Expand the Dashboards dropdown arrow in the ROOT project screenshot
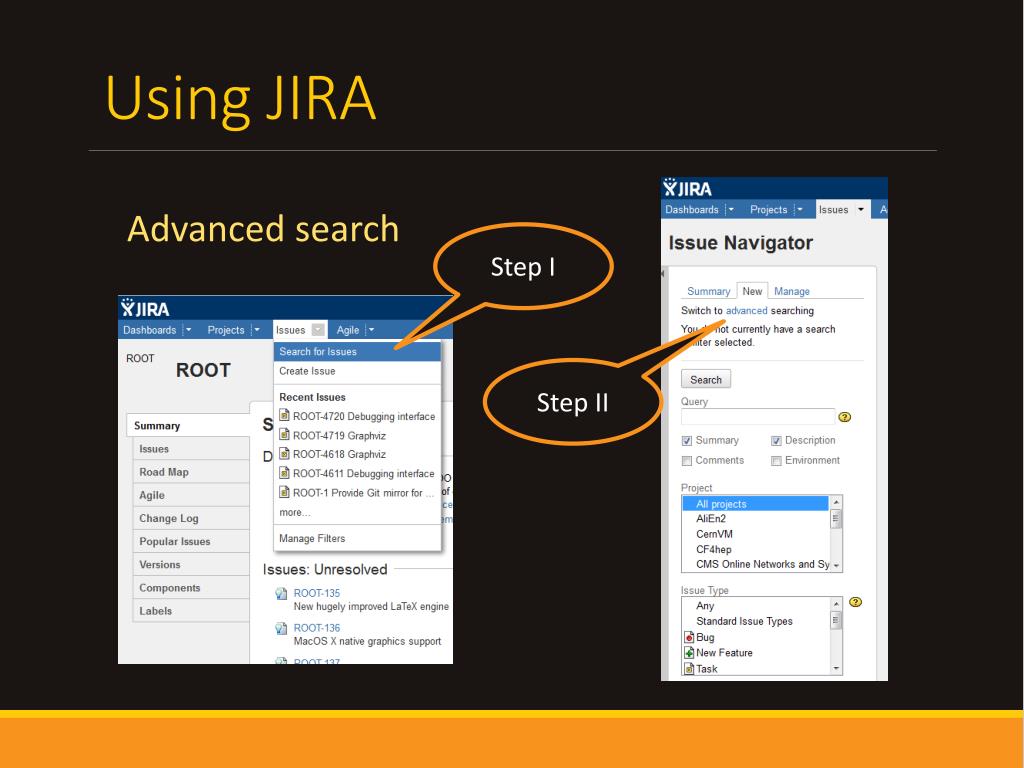The image size is (1024, 768). coord(188,330)
